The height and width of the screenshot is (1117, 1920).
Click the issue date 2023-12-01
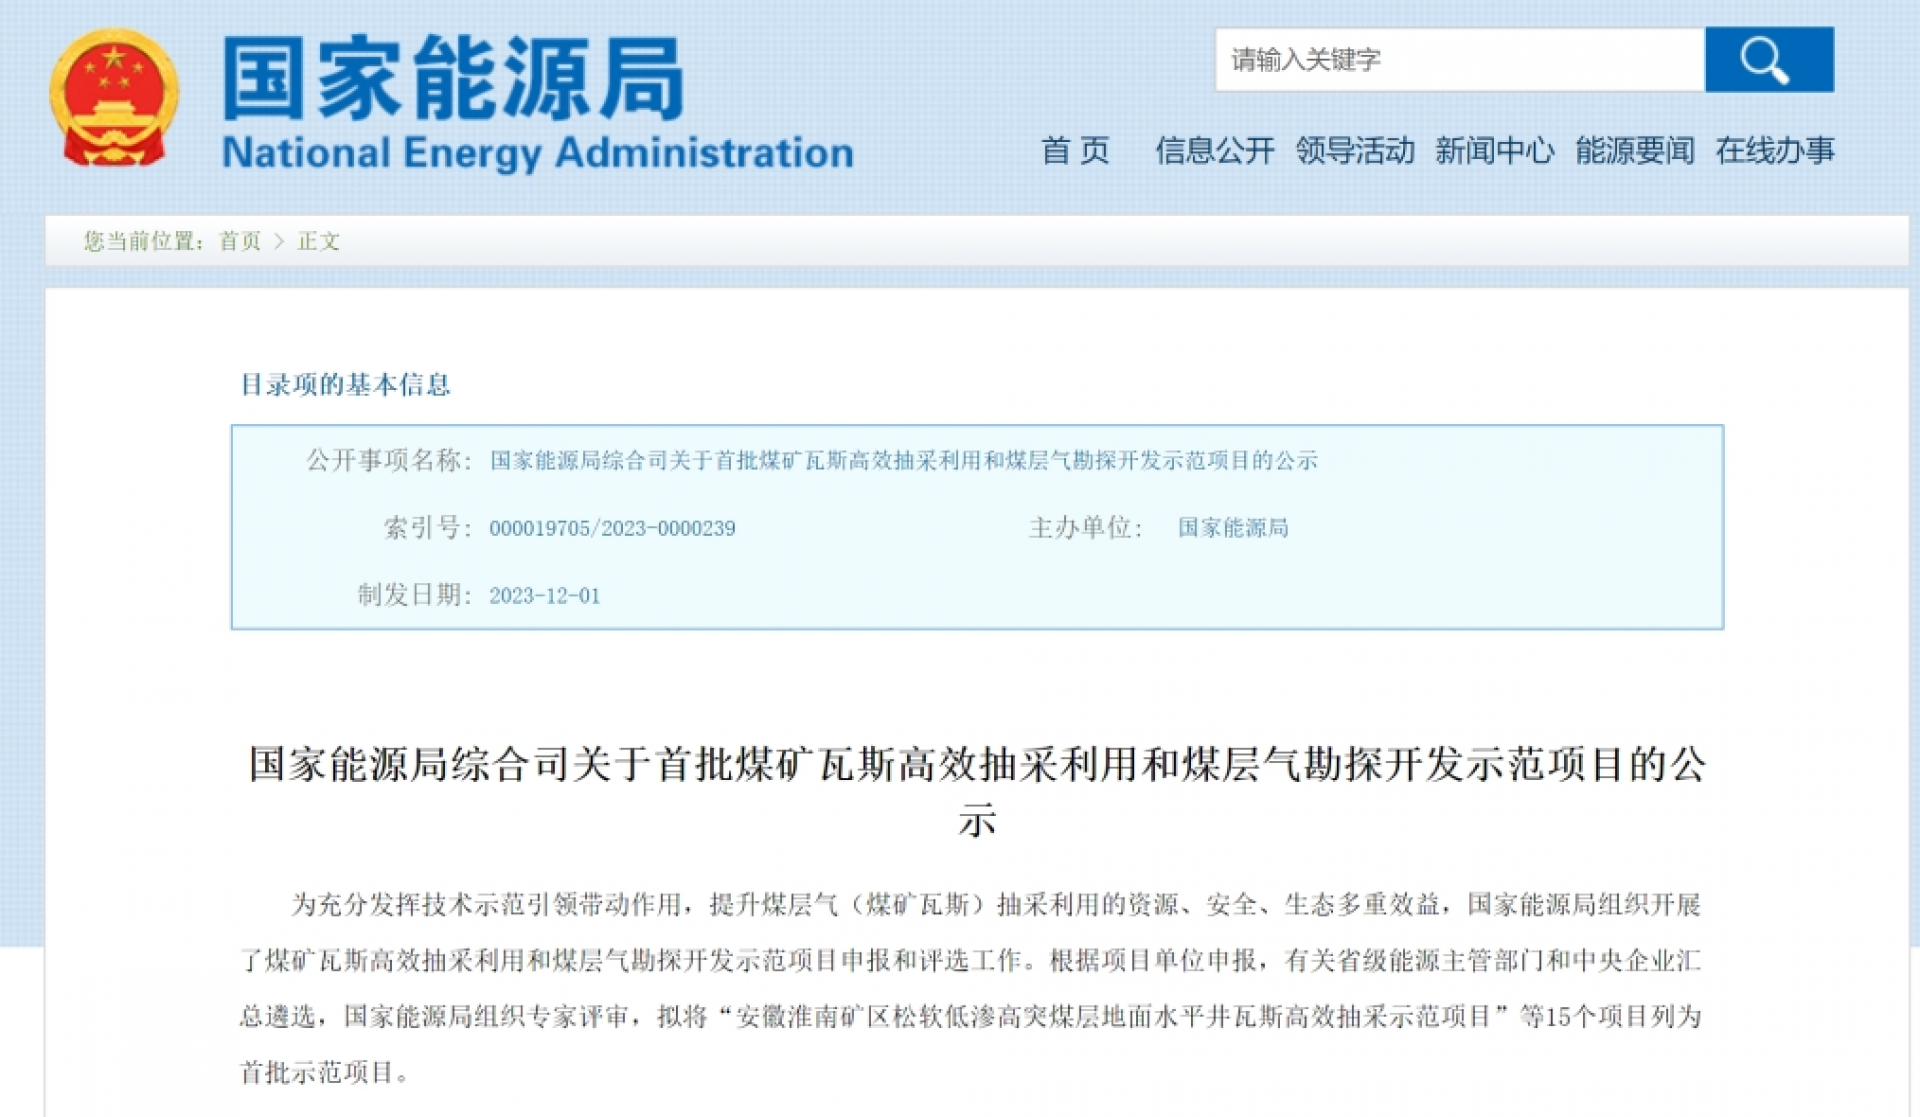(x=545, y=595)
